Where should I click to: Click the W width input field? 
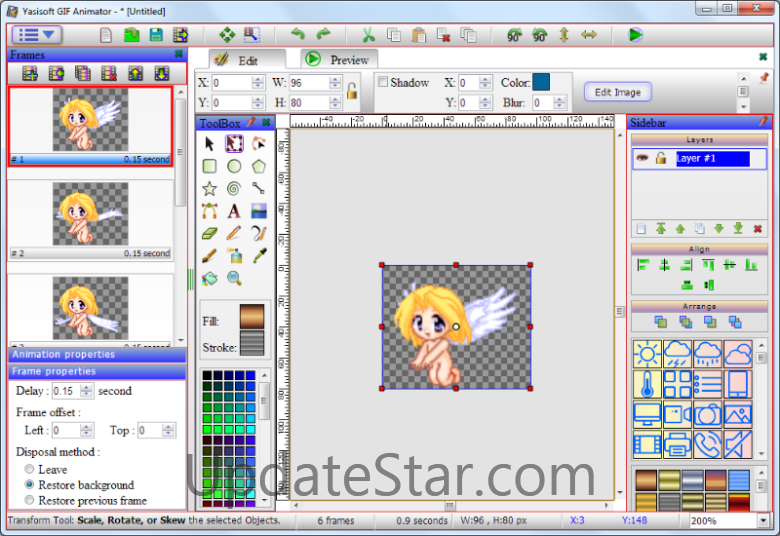pos(310,83)
